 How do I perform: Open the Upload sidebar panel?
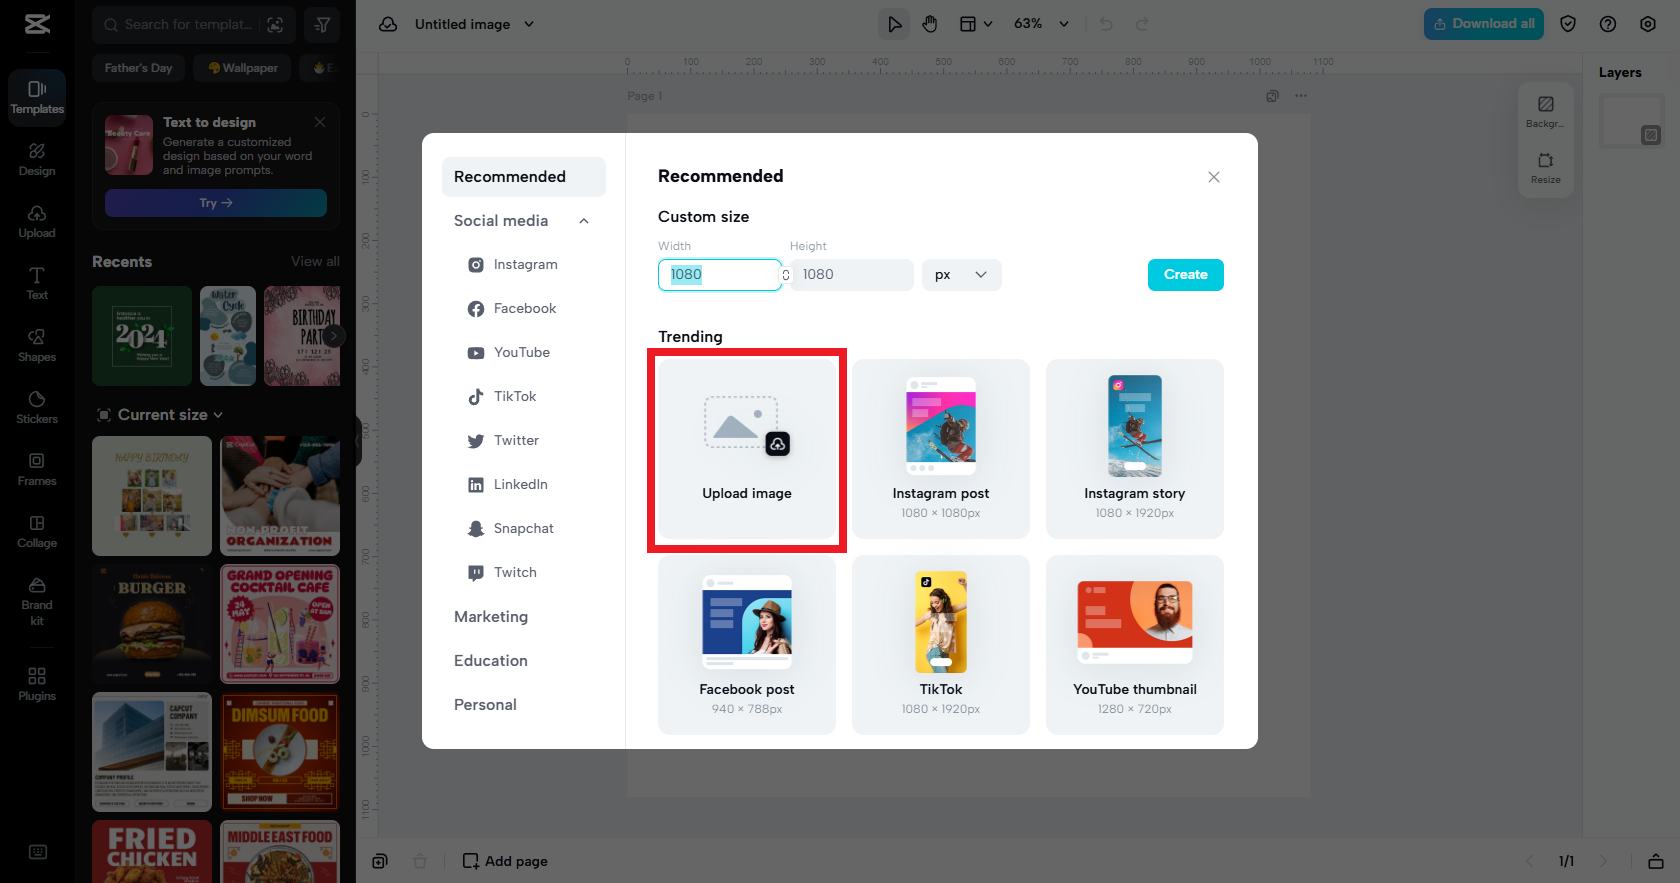tap(37, 222)
